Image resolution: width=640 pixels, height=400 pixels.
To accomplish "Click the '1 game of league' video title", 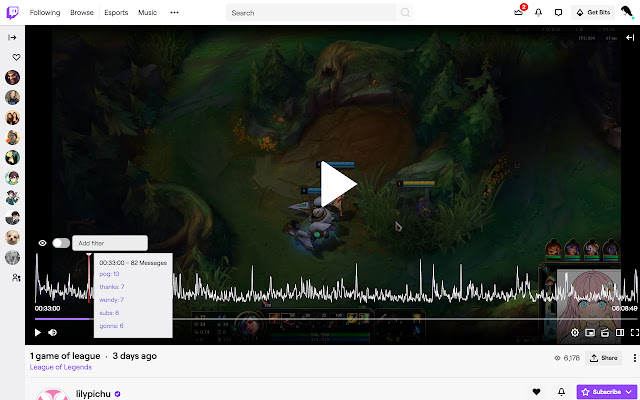I will [65, 356].
